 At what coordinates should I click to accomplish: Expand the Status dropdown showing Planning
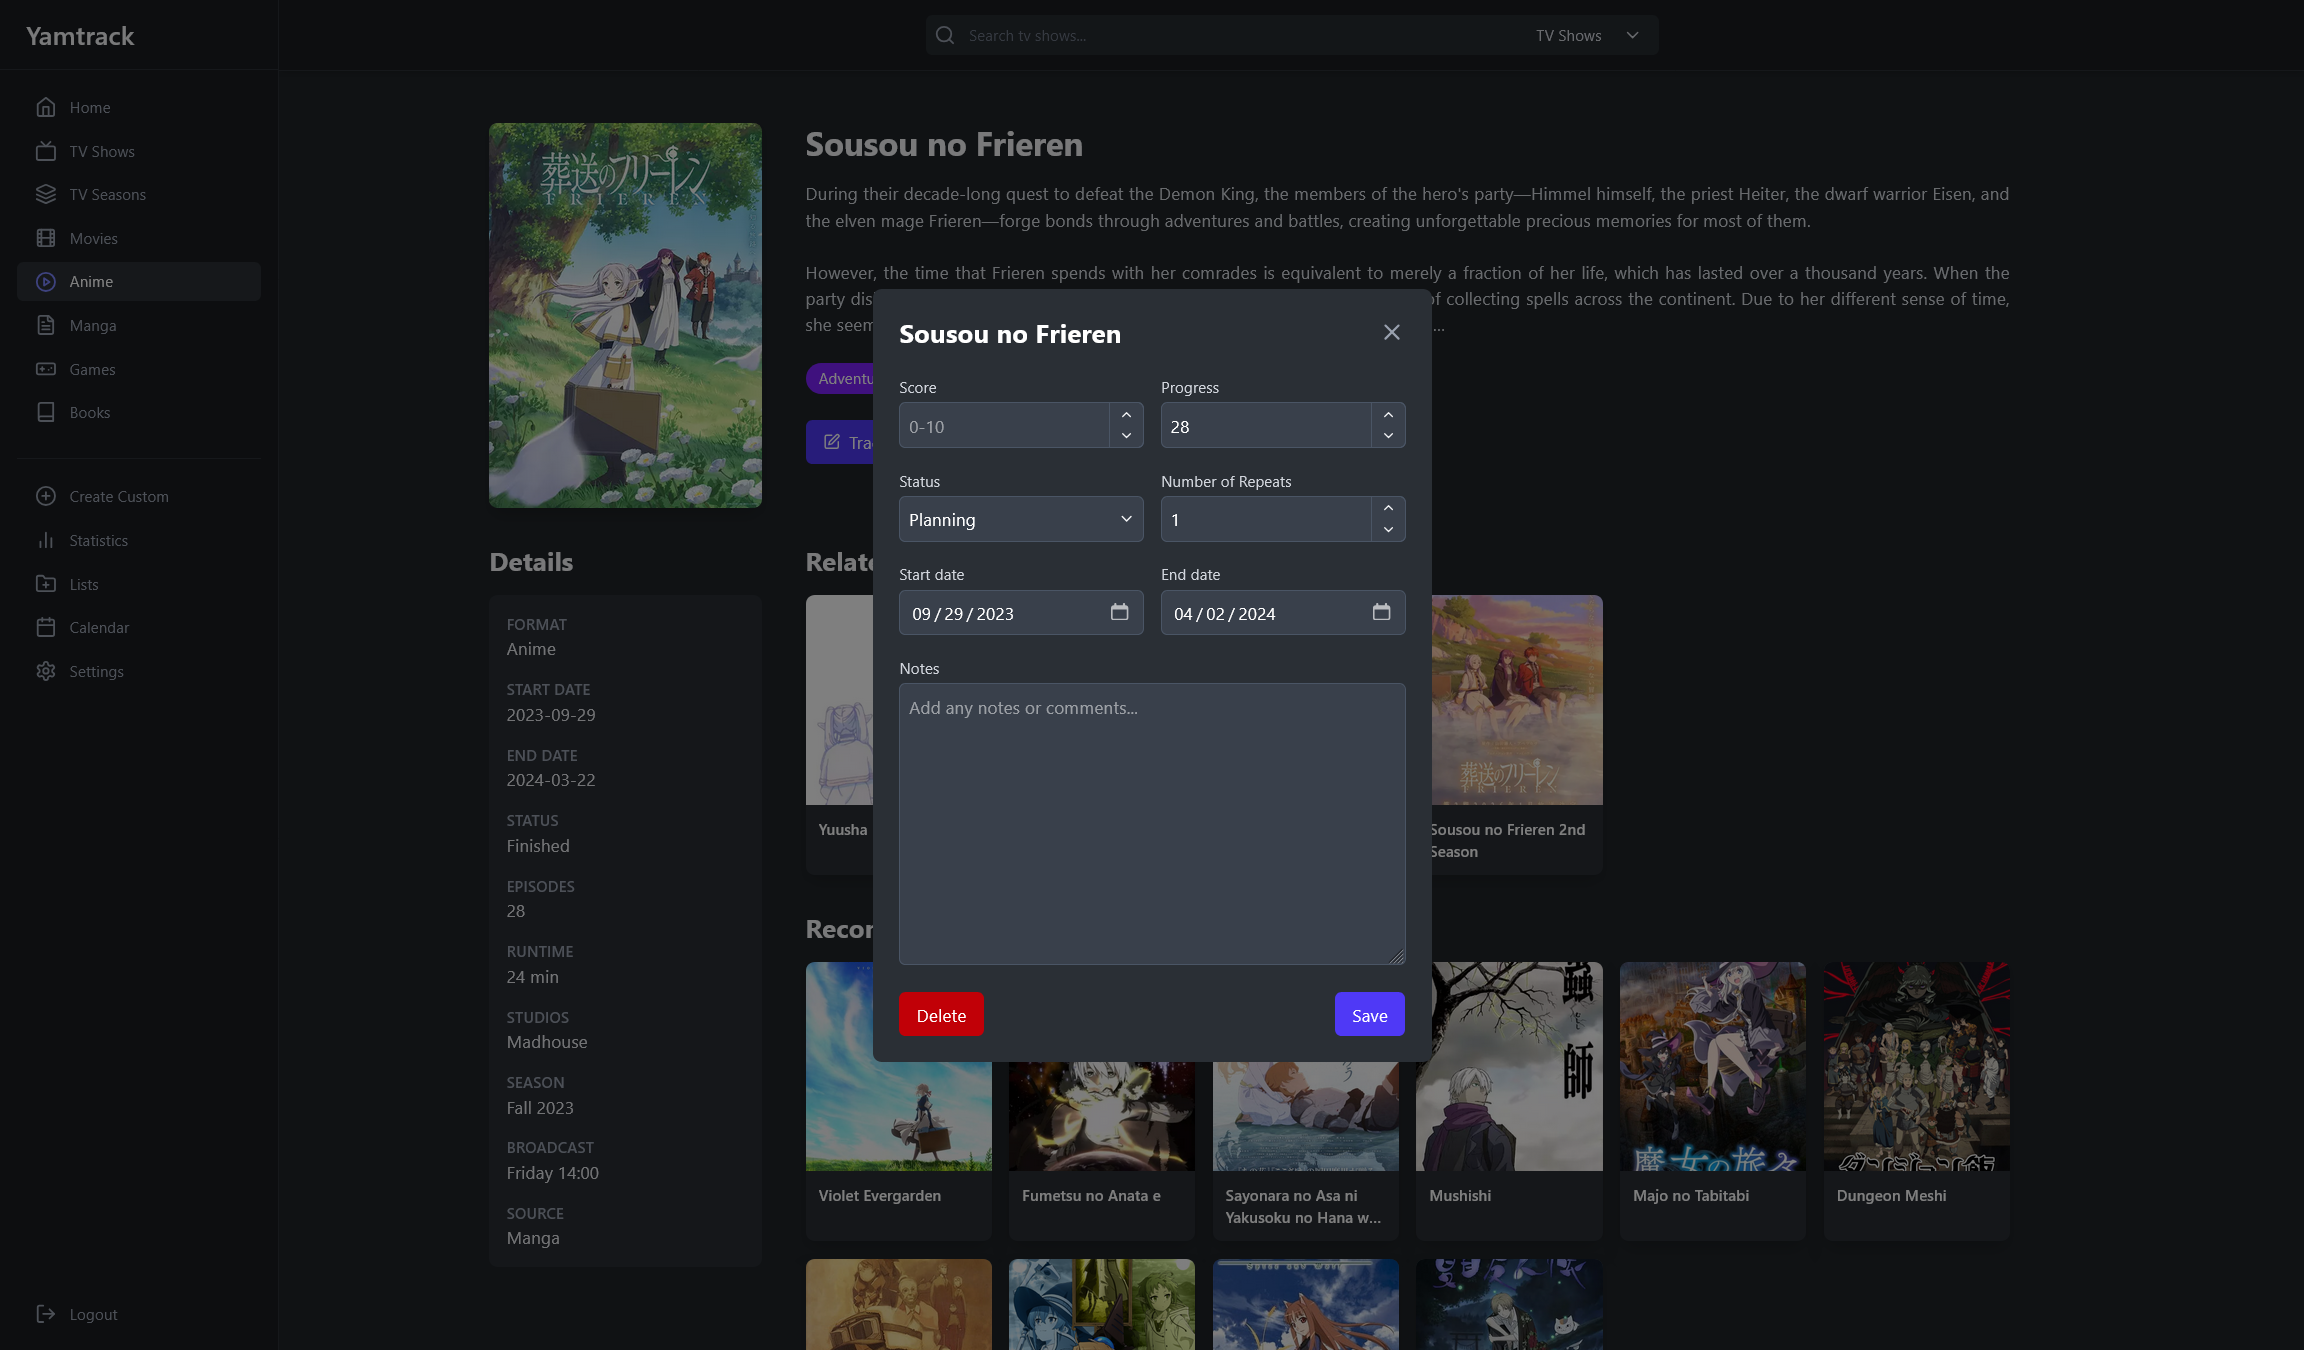click(x=1020, y=519)
